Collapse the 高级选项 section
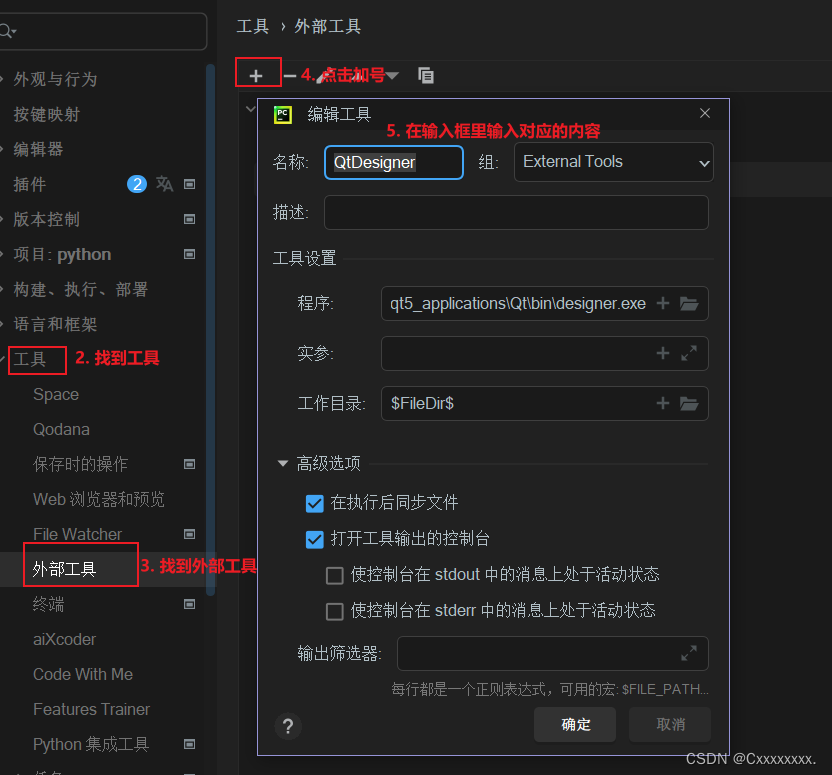Screen dimensions: 832x775 click(283, 464)
